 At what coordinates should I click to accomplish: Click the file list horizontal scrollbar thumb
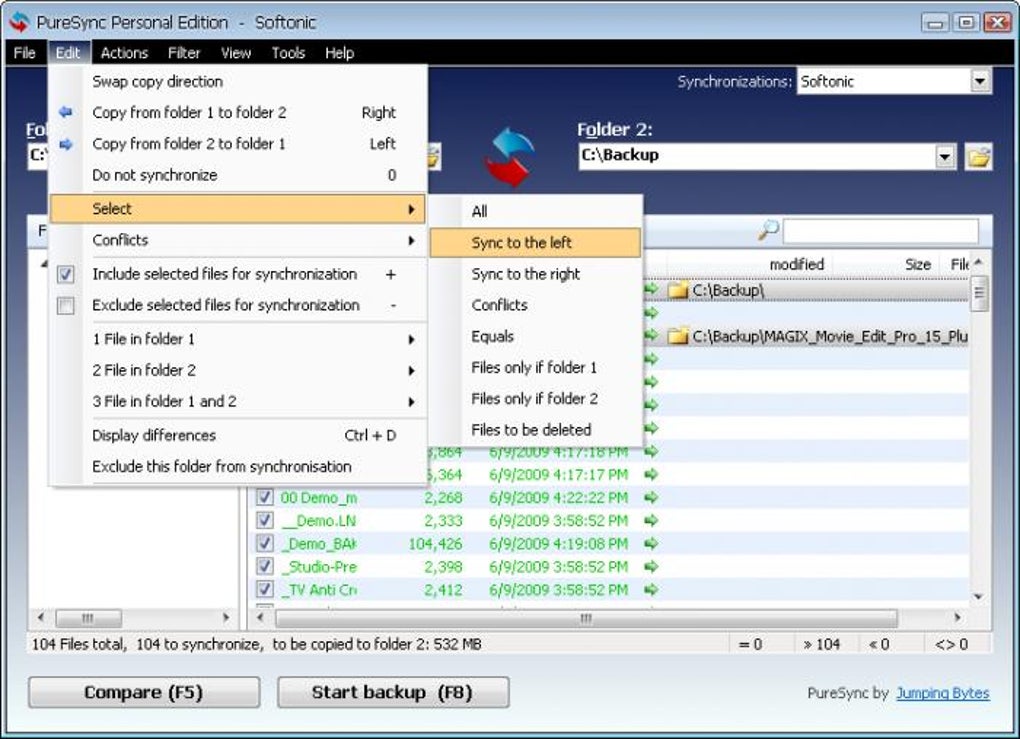[x=586, y=618]
